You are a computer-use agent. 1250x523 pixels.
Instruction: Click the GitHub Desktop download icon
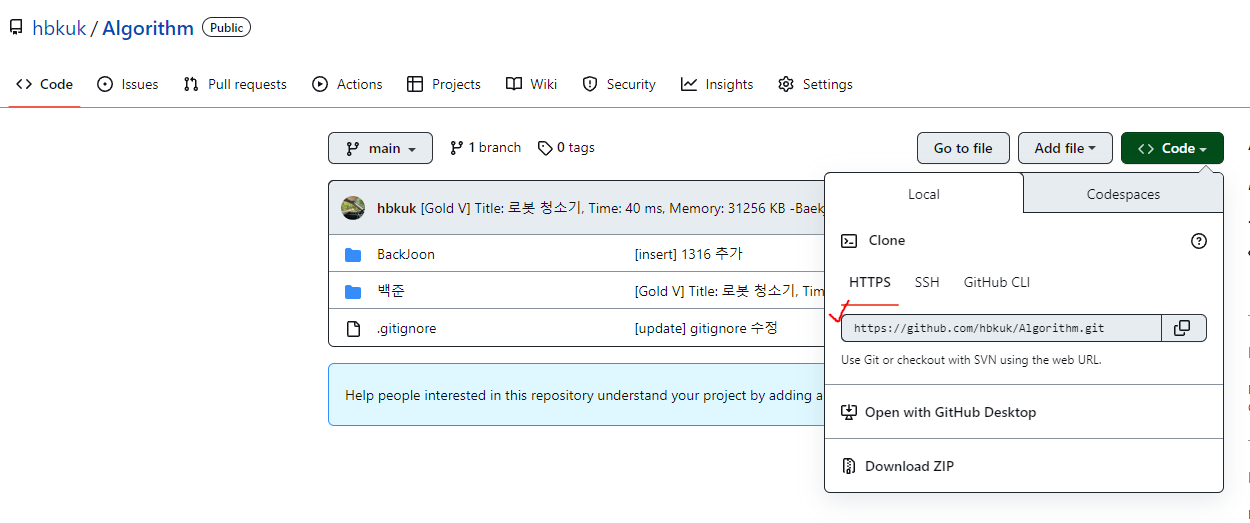849,412
